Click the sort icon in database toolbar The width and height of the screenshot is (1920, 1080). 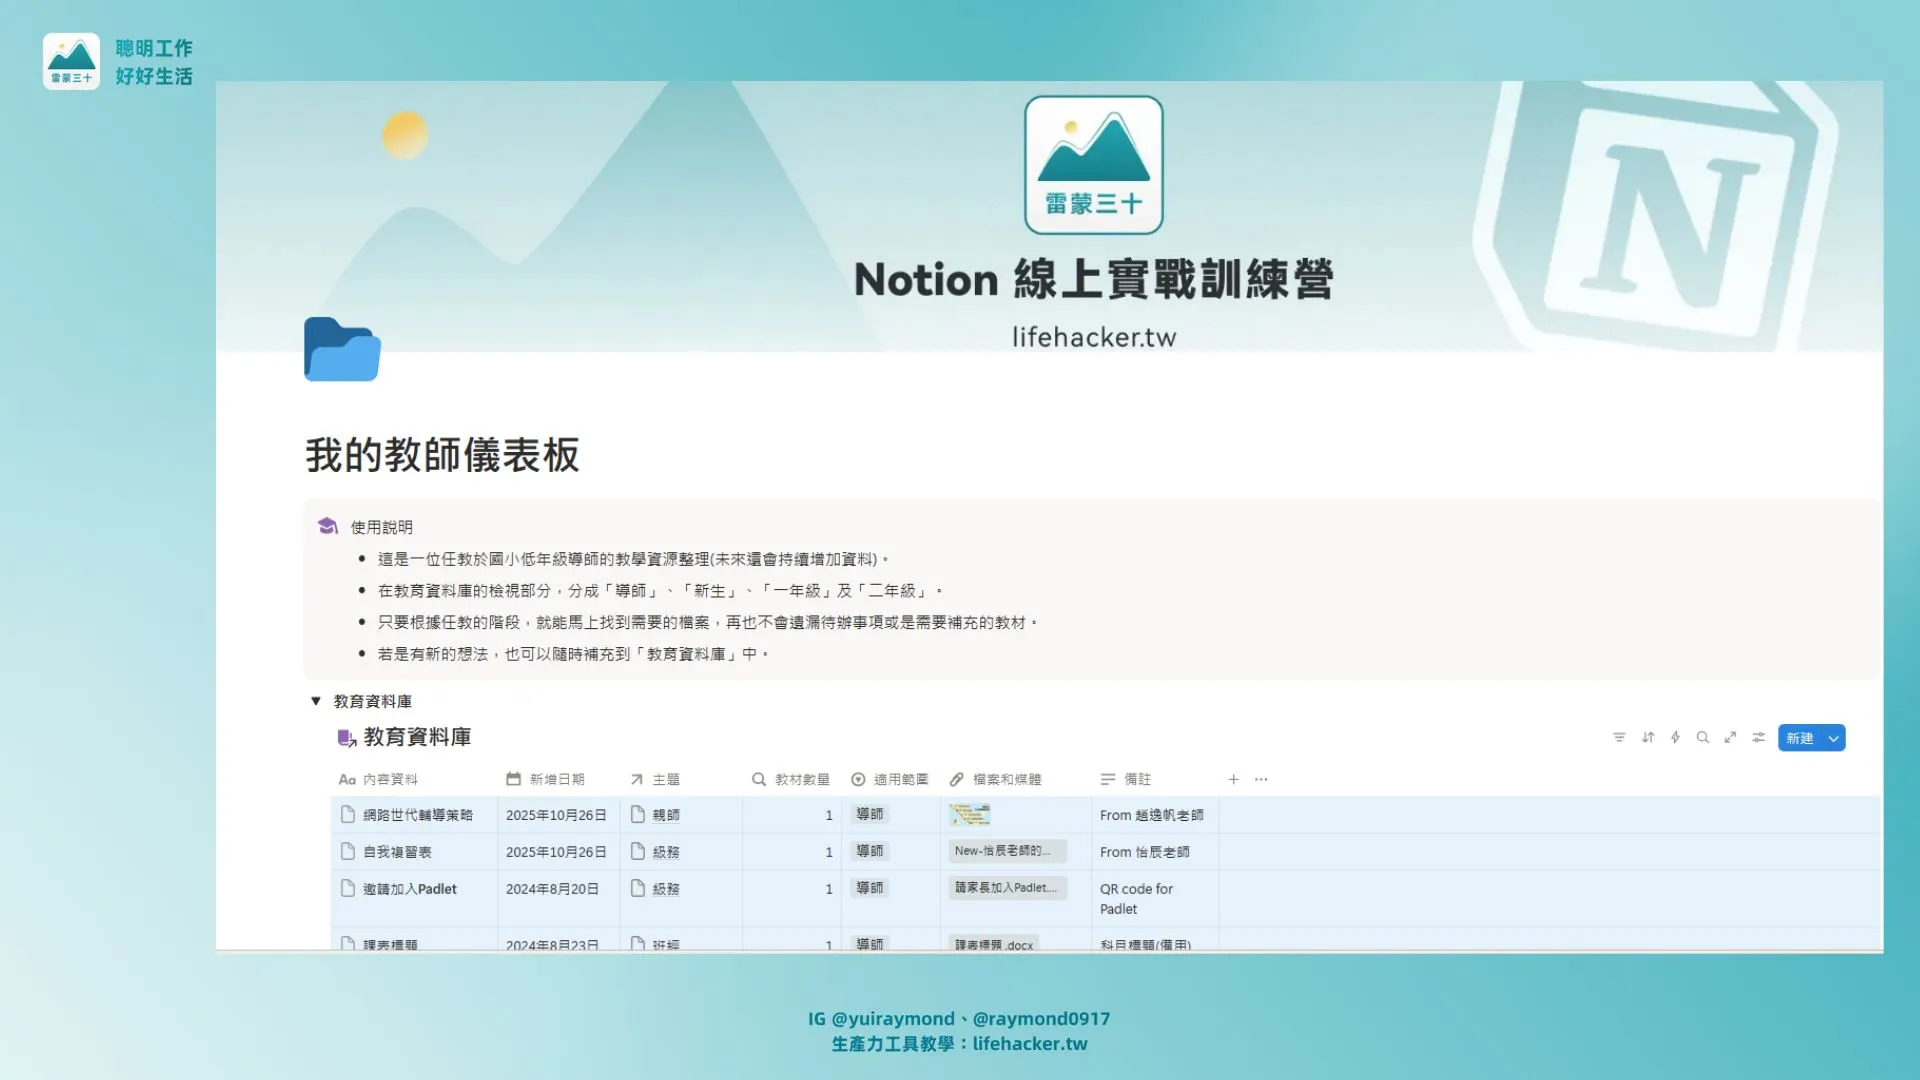pos(1647,737)
